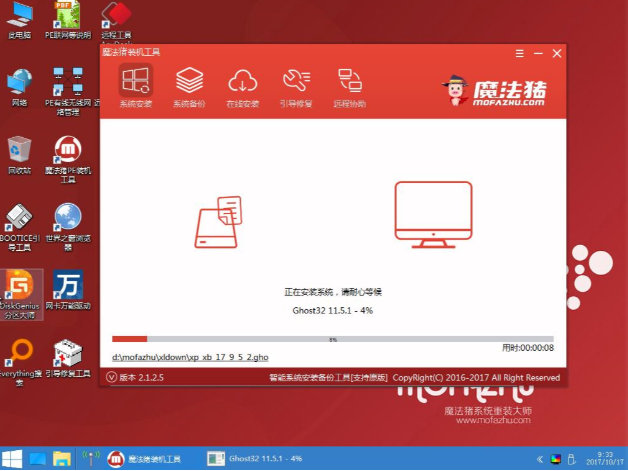Click the Ghost32 11.5.1 - 4% status text

(333, 310)
